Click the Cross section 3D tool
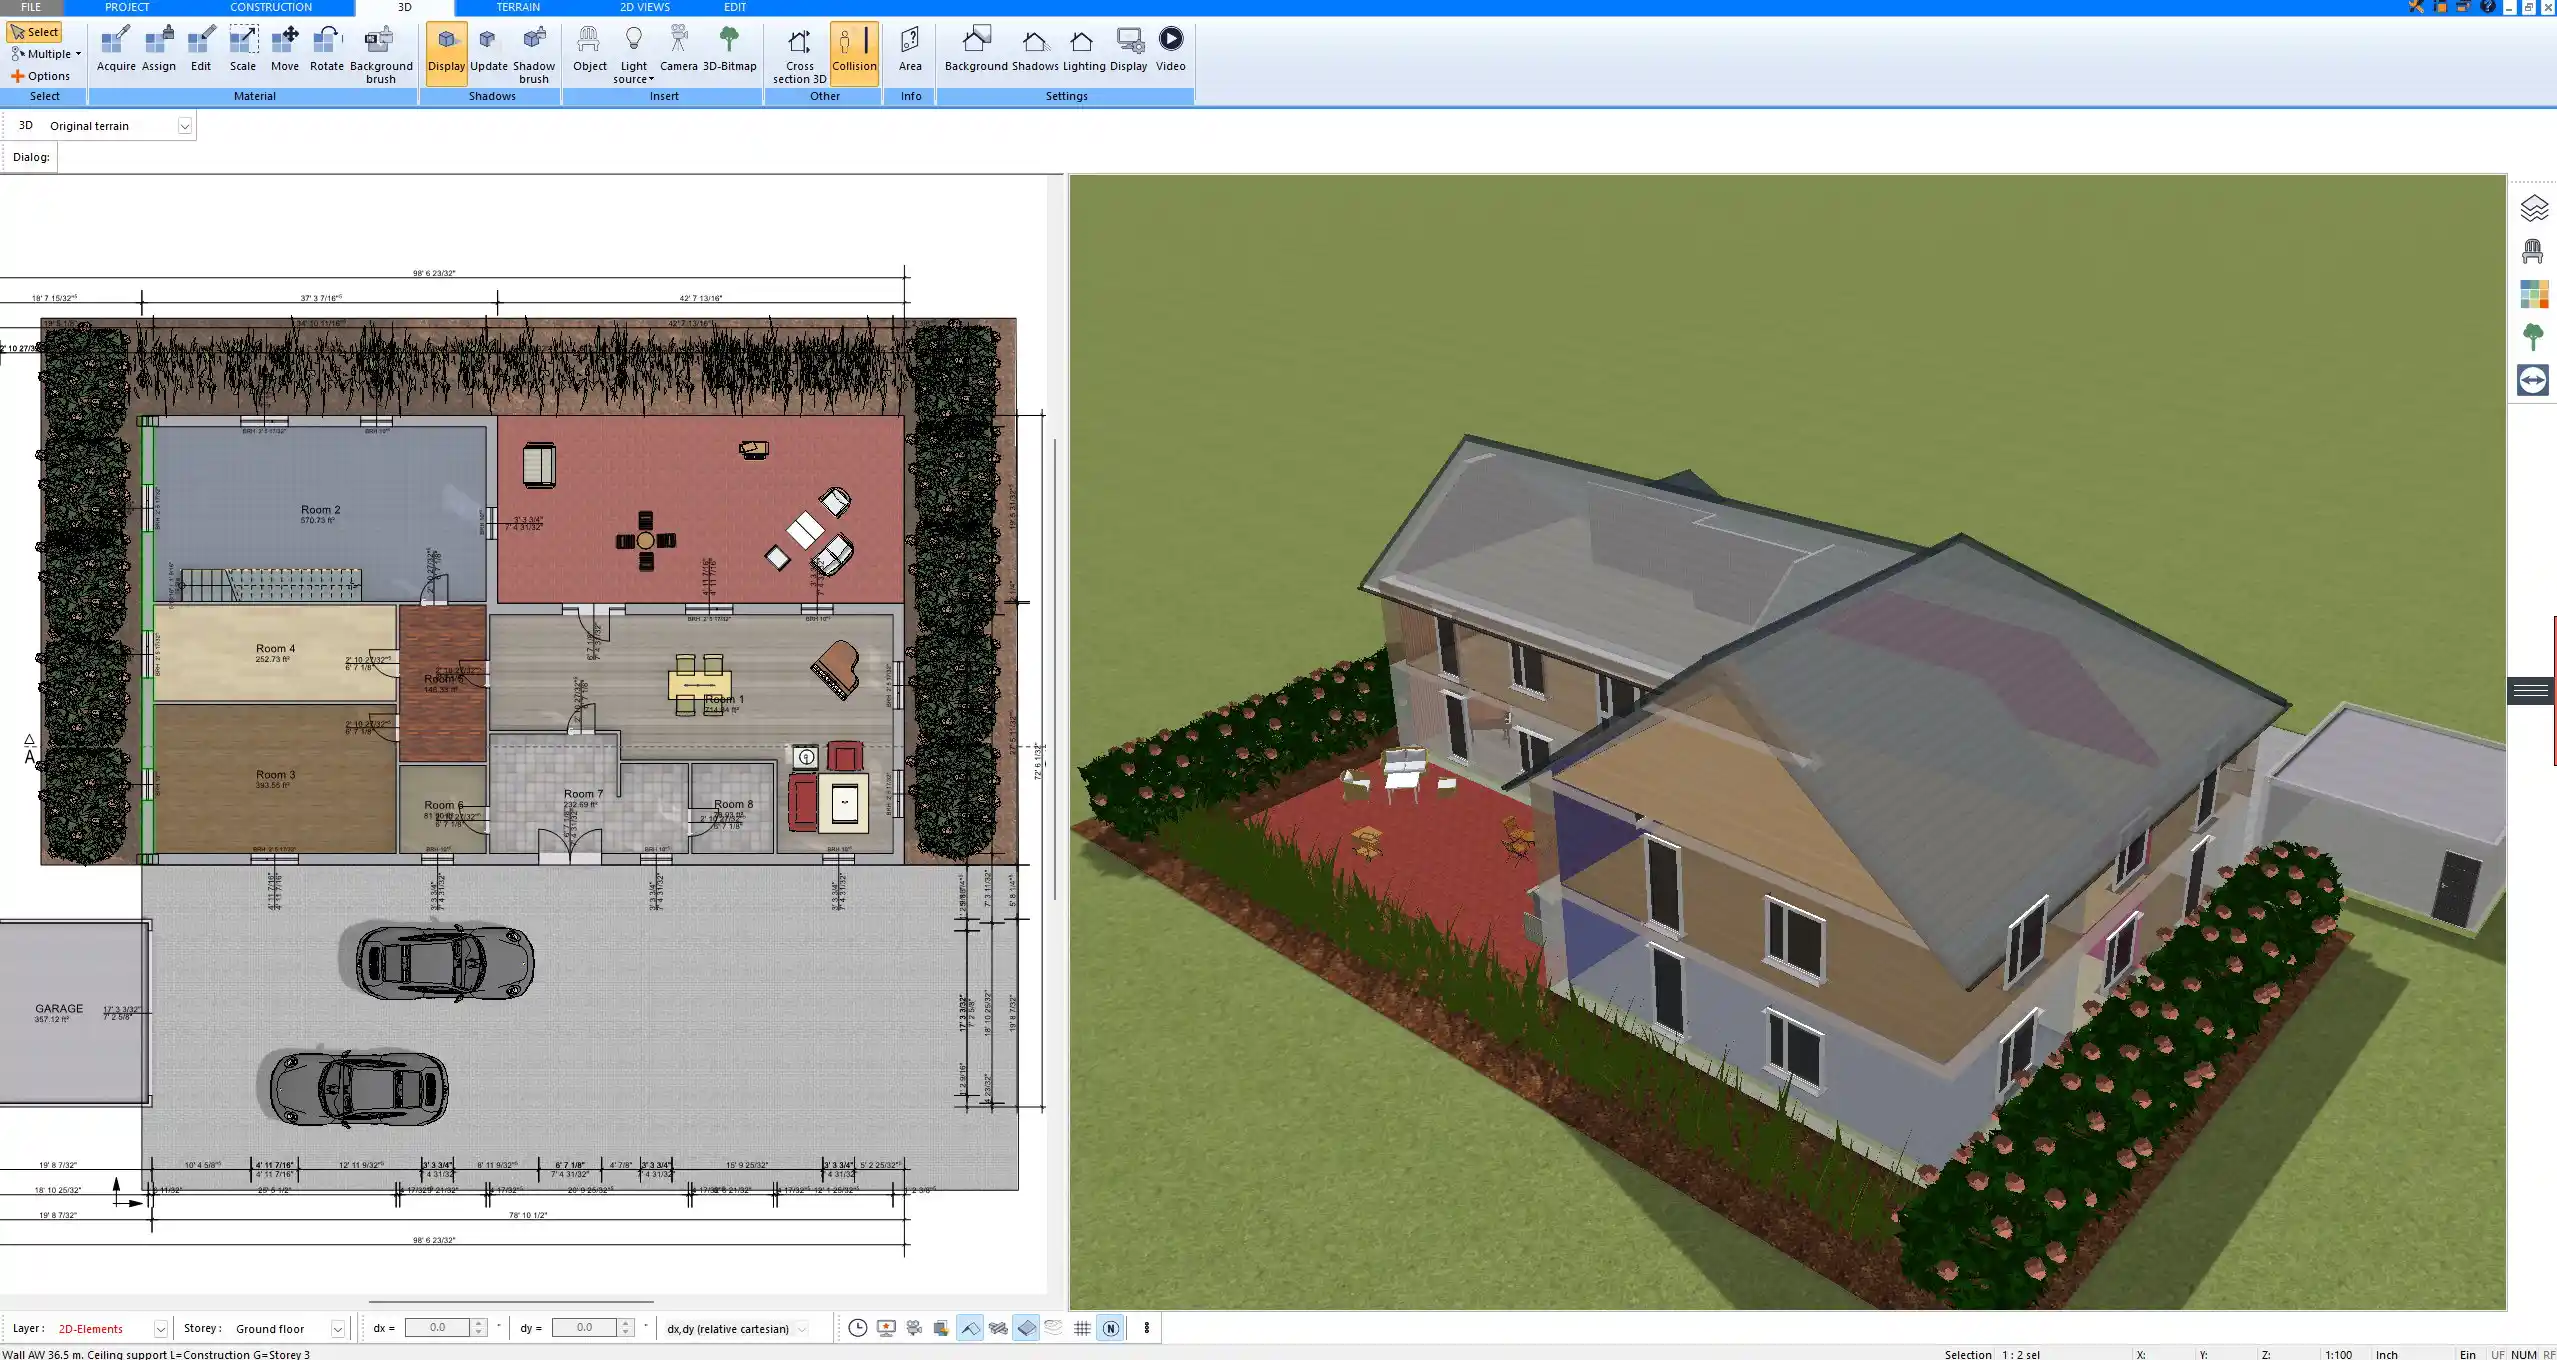This screenshot has width=2557, height=1360. (x=799, y=52)
